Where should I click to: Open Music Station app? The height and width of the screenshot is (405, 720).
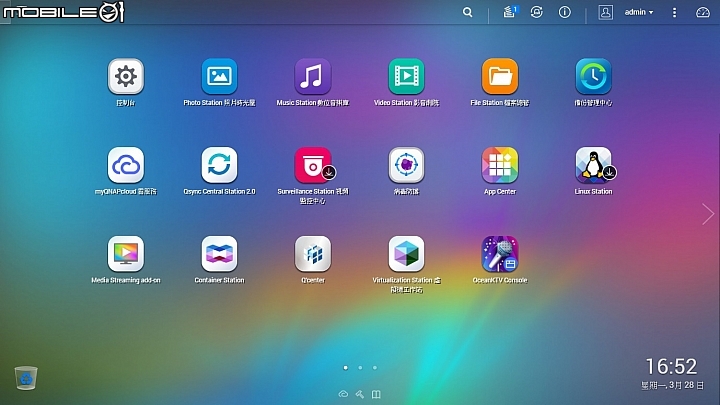(313, 76)
